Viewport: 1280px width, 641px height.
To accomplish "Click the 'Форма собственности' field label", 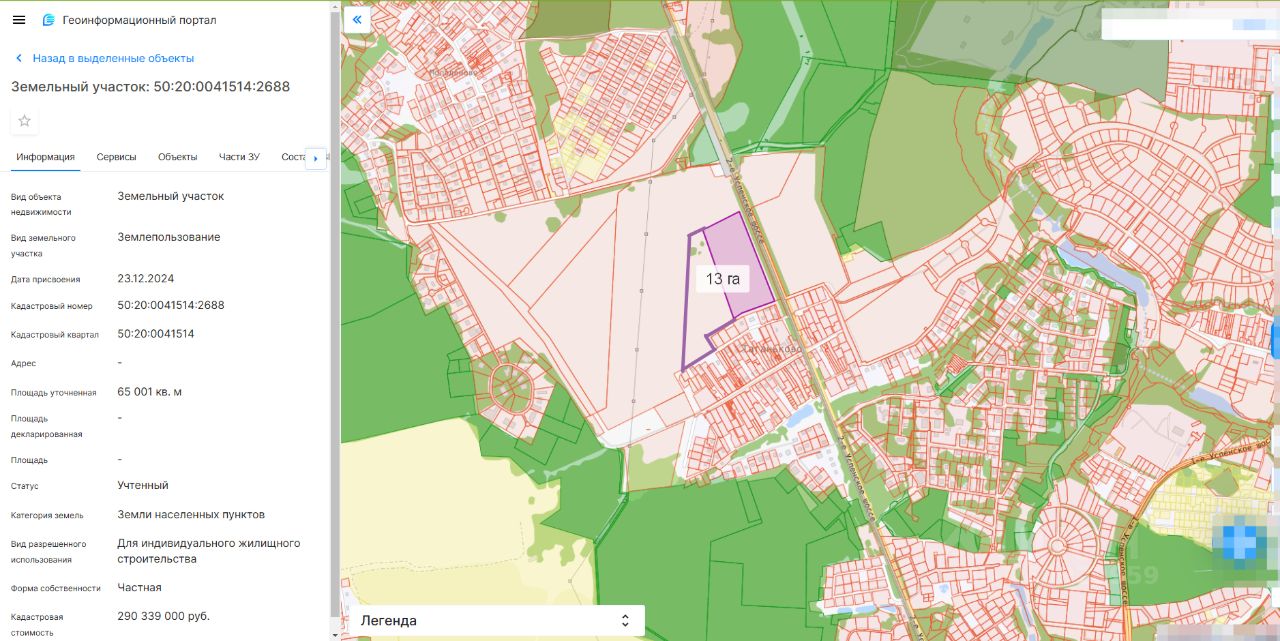I will 56,588.
